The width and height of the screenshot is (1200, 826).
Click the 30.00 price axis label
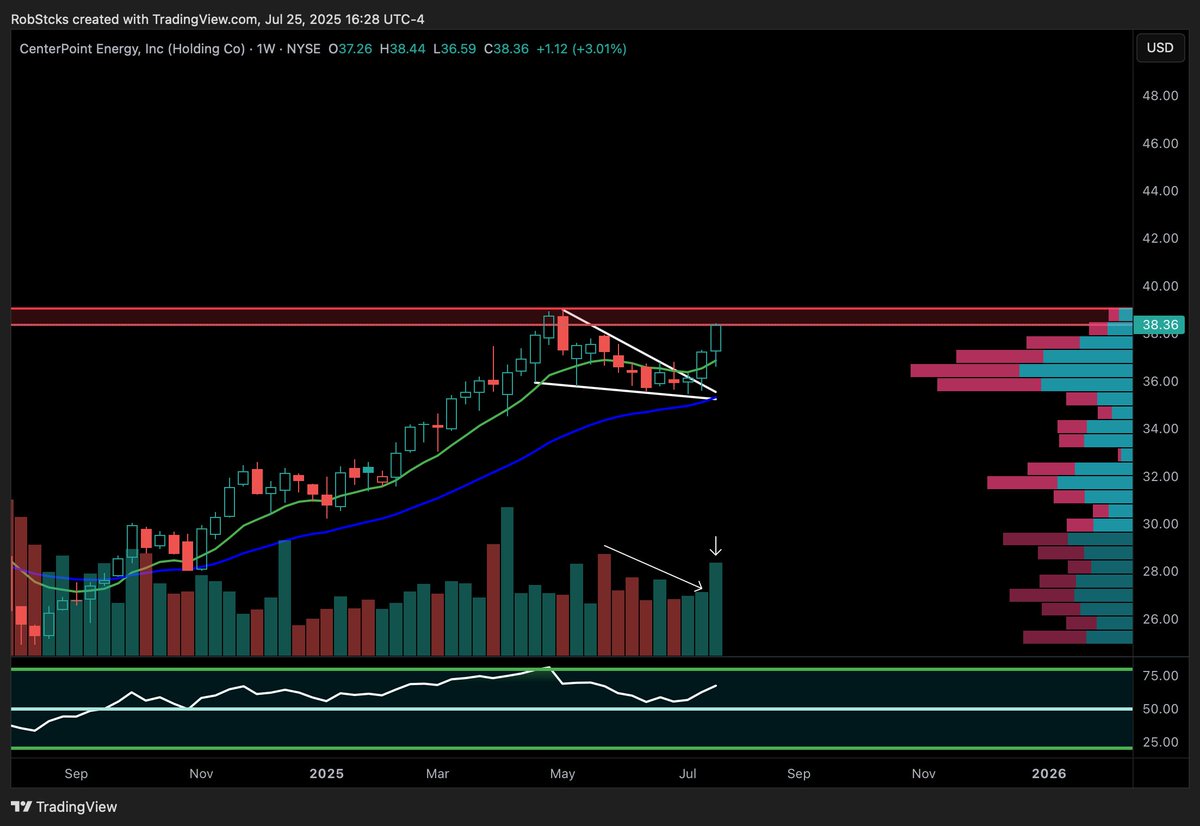coord(1160,524)
